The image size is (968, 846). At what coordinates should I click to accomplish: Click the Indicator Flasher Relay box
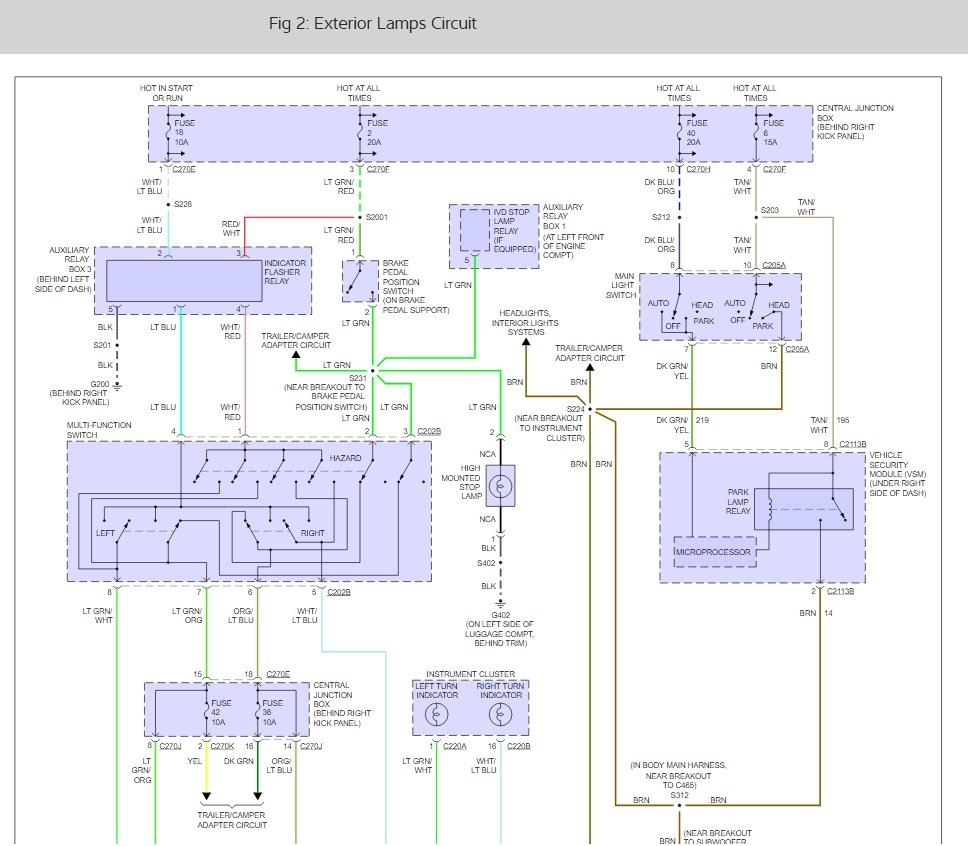[x=184, y=281]
